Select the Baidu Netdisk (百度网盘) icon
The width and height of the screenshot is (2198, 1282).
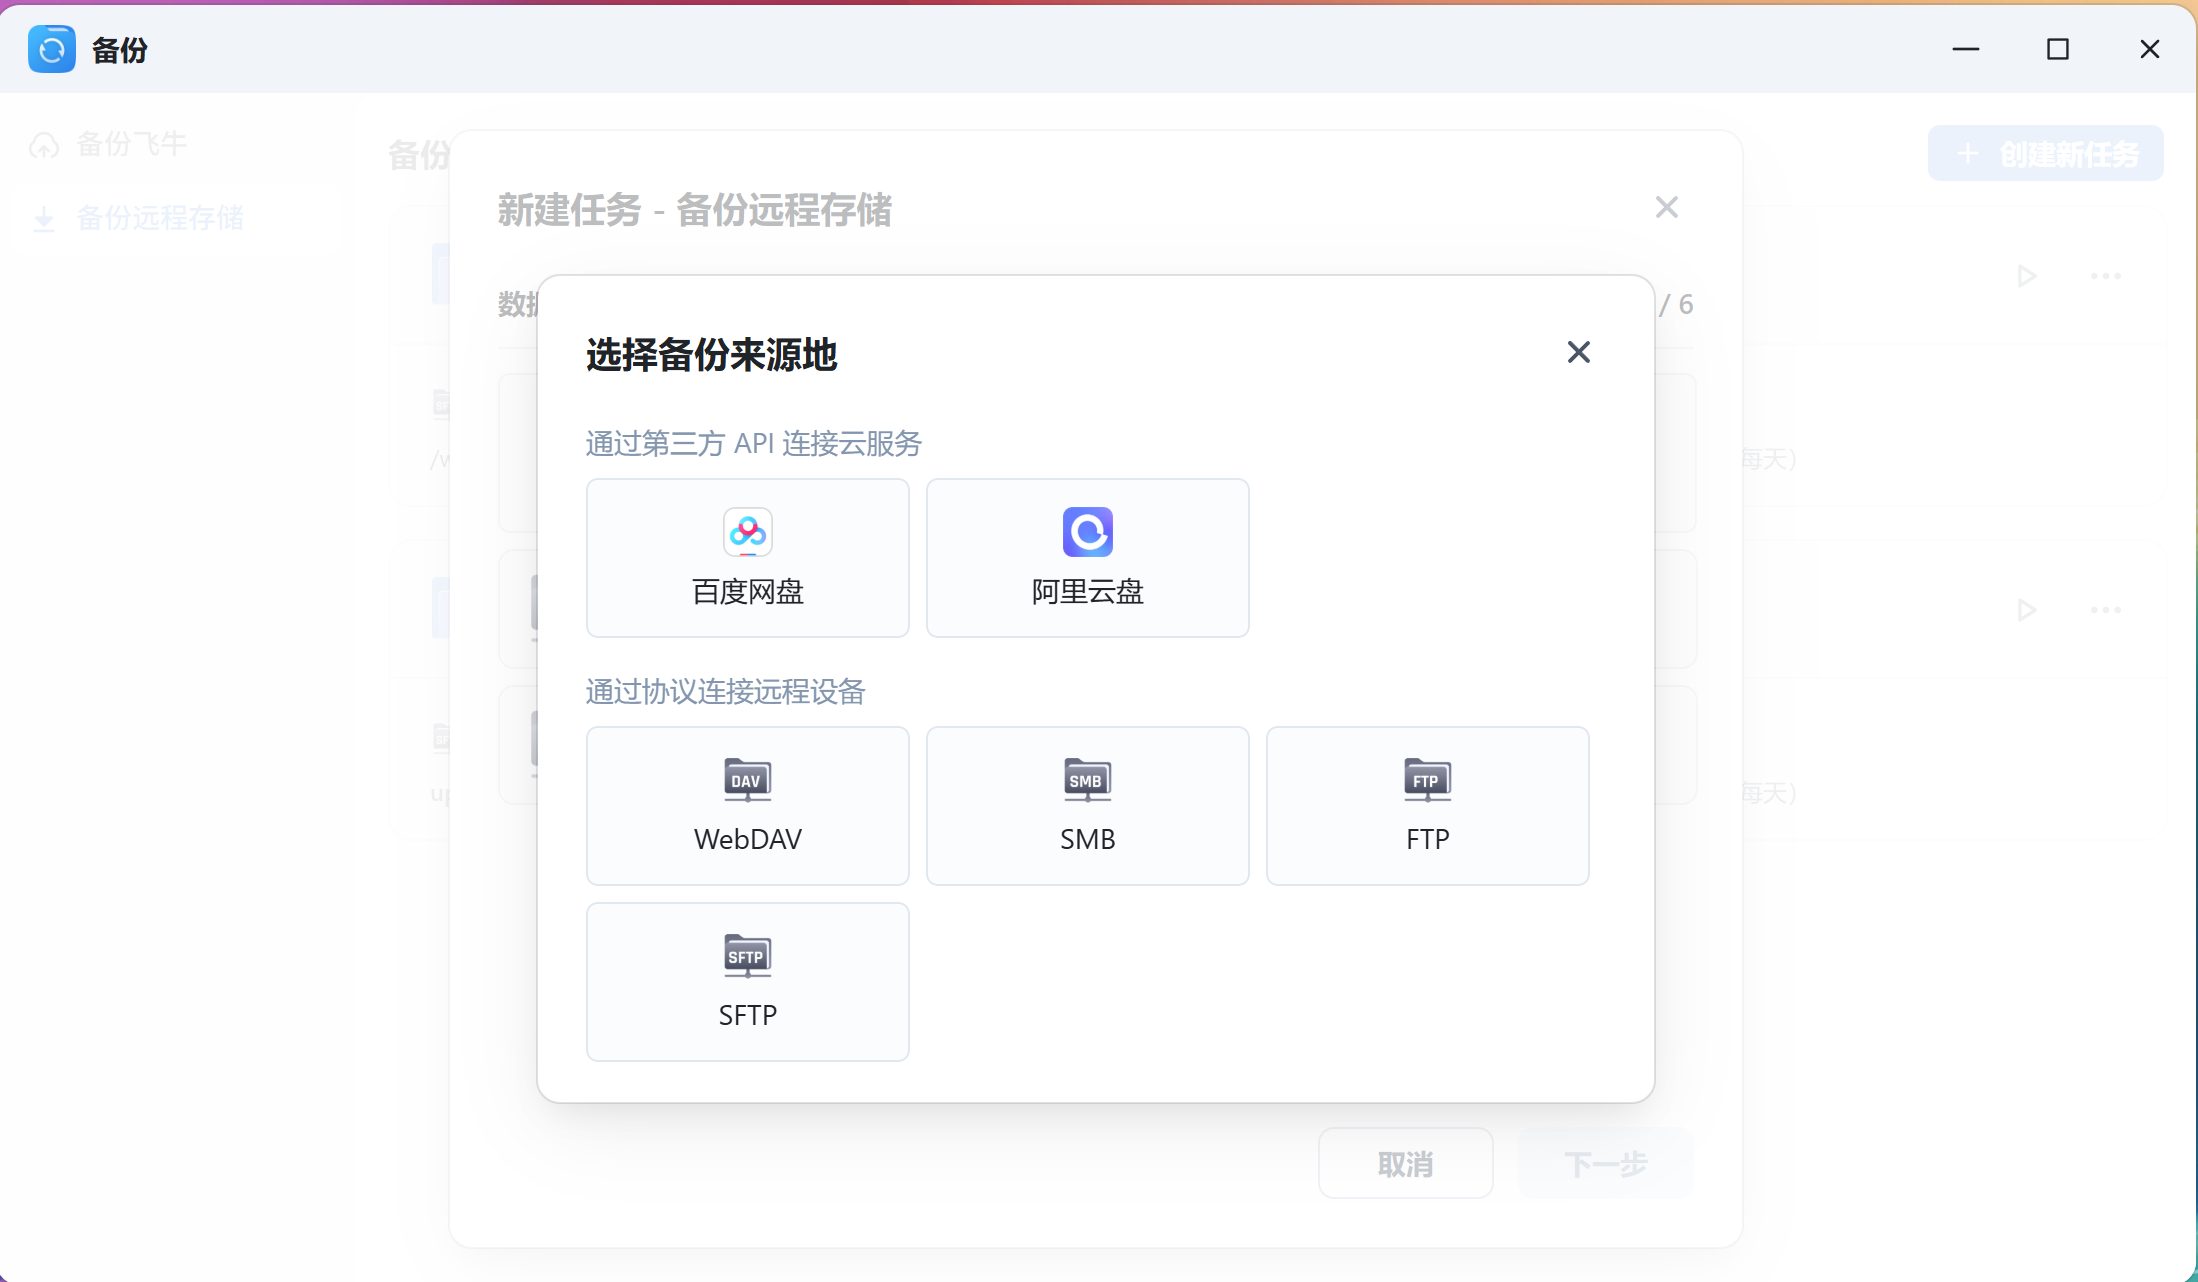click(x=747, y=532)
